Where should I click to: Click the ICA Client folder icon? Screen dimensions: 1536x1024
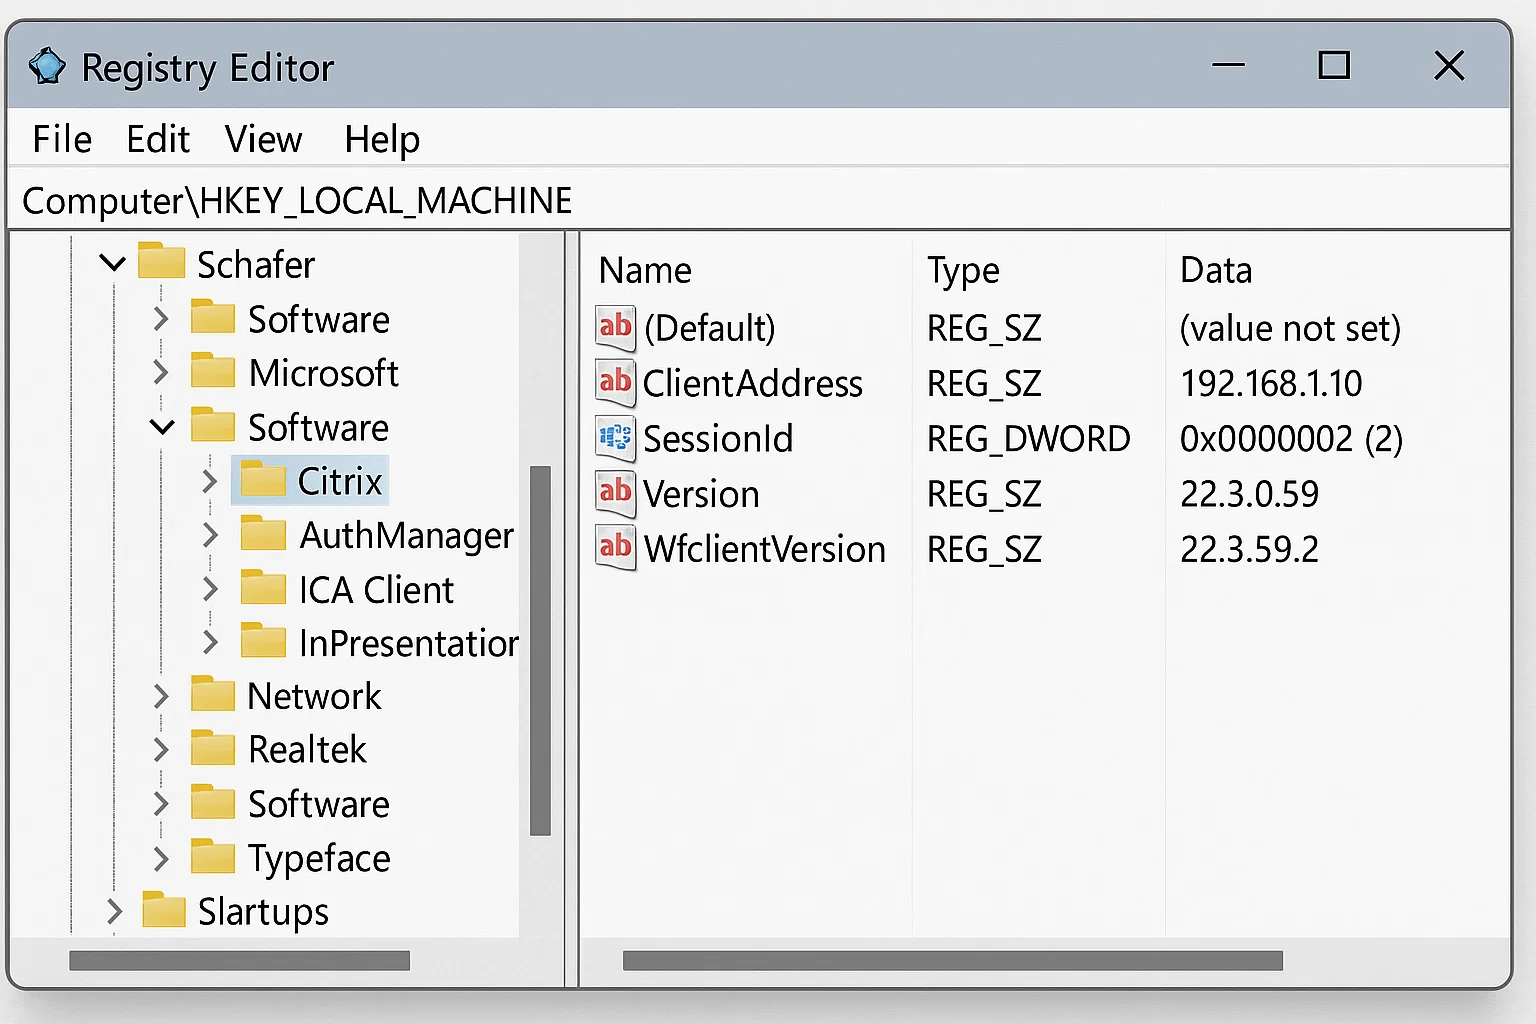click(263, 589)
